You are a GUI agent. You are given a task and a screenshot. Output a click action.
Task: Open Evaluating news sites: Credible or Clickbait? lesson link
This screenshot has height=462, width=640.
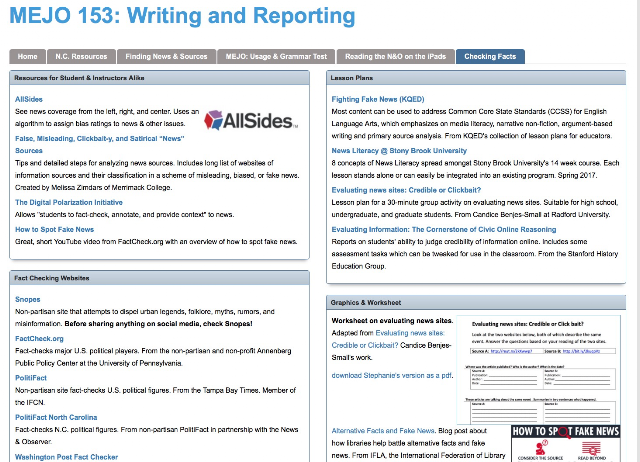coord(406,190)
